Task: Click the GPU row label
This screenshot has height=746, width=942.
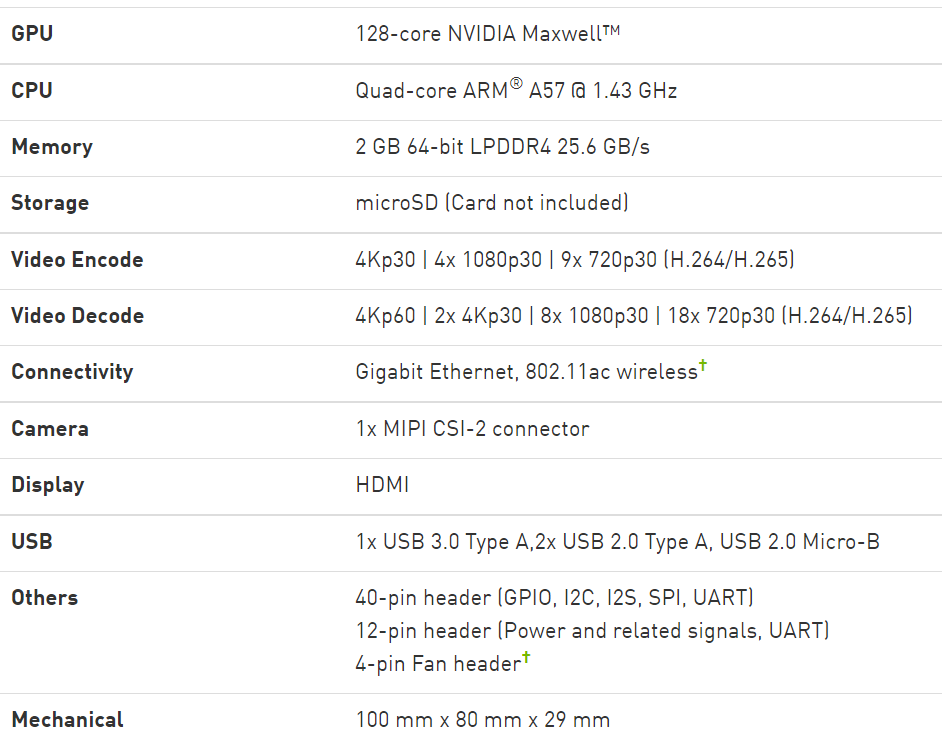Action: (x=32, y=34)
